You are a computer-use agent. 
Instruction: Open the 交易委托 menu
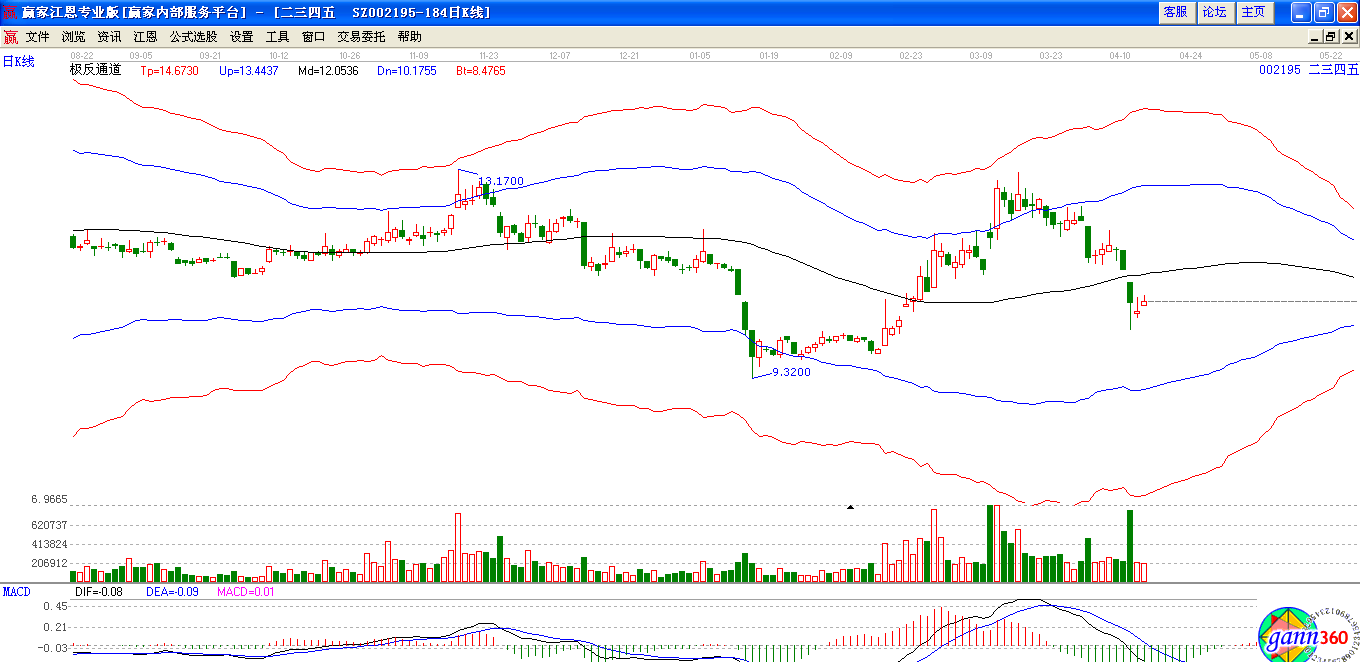pos(361,36)
